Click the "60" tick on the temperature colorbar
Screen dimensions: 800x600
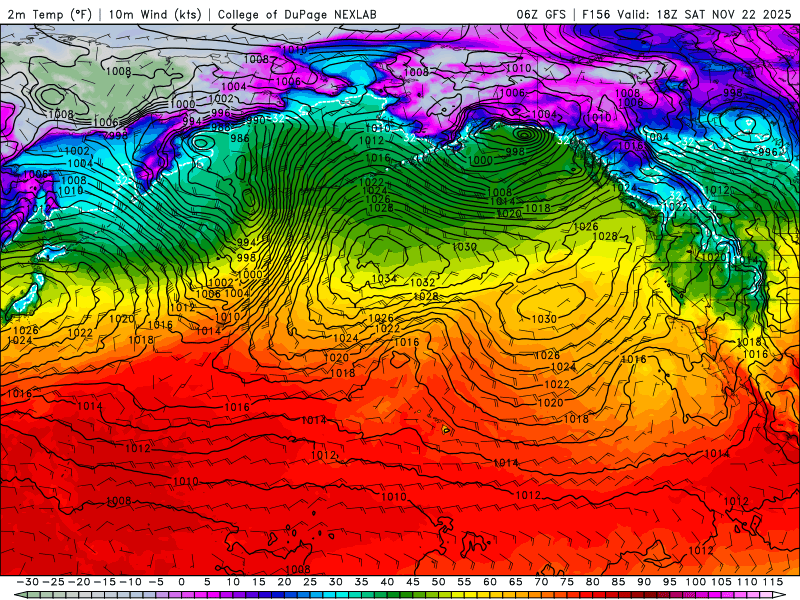click(490, 582)
